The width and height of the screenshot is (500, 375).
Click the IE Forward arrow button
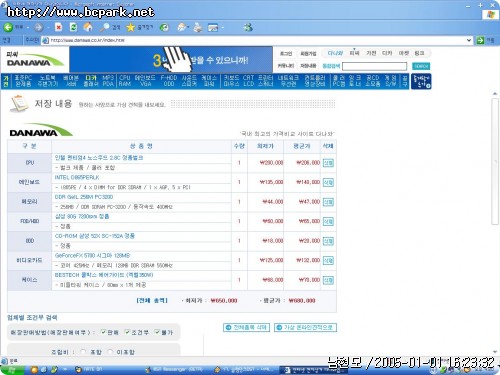38,27
